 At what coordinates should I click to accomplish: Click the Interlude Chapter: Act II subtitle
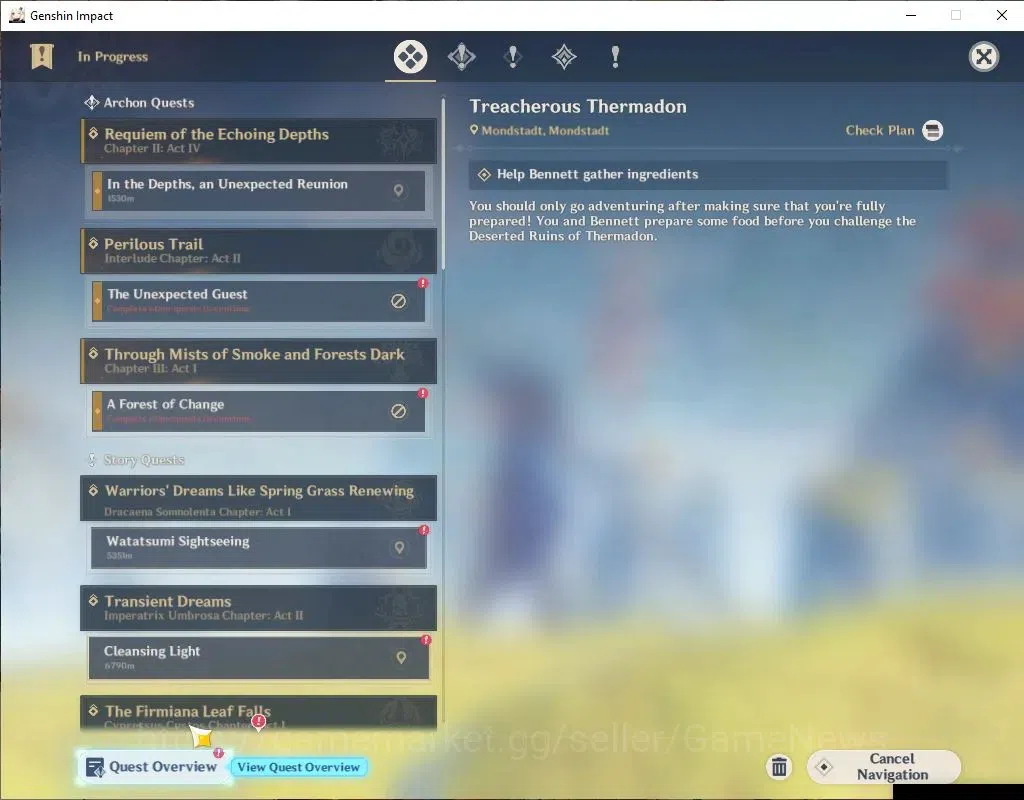point(172,259)
